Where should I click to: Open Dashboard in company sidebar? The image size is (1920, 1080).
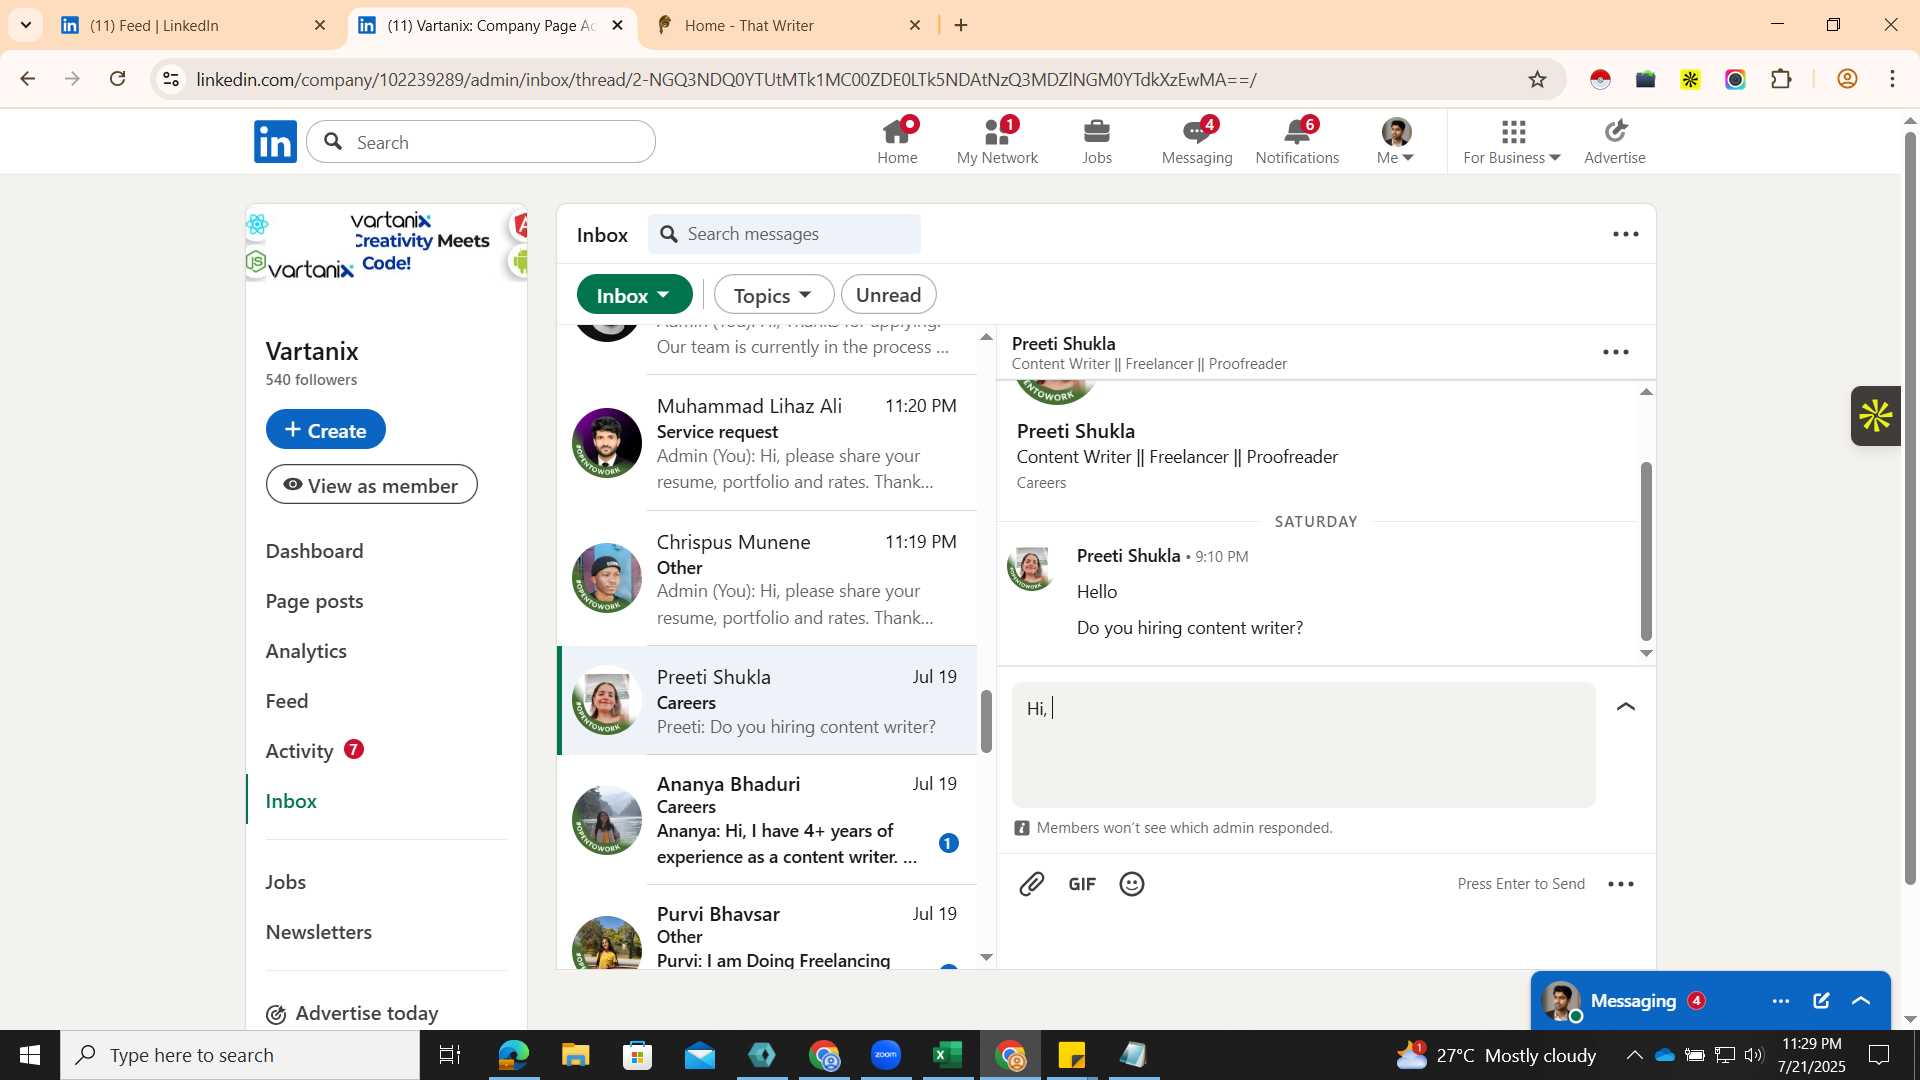pos(314,551)
